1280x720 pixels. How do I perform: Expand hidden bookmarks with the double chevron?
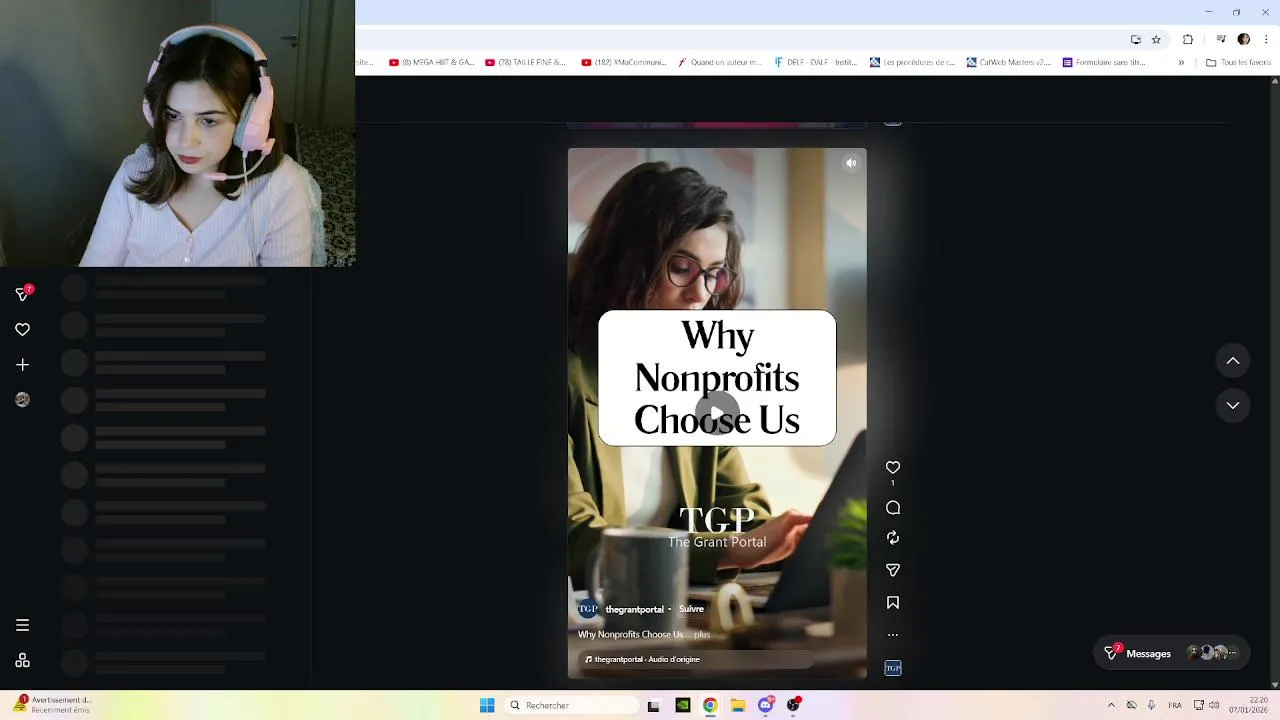[x=1181, y=62]
